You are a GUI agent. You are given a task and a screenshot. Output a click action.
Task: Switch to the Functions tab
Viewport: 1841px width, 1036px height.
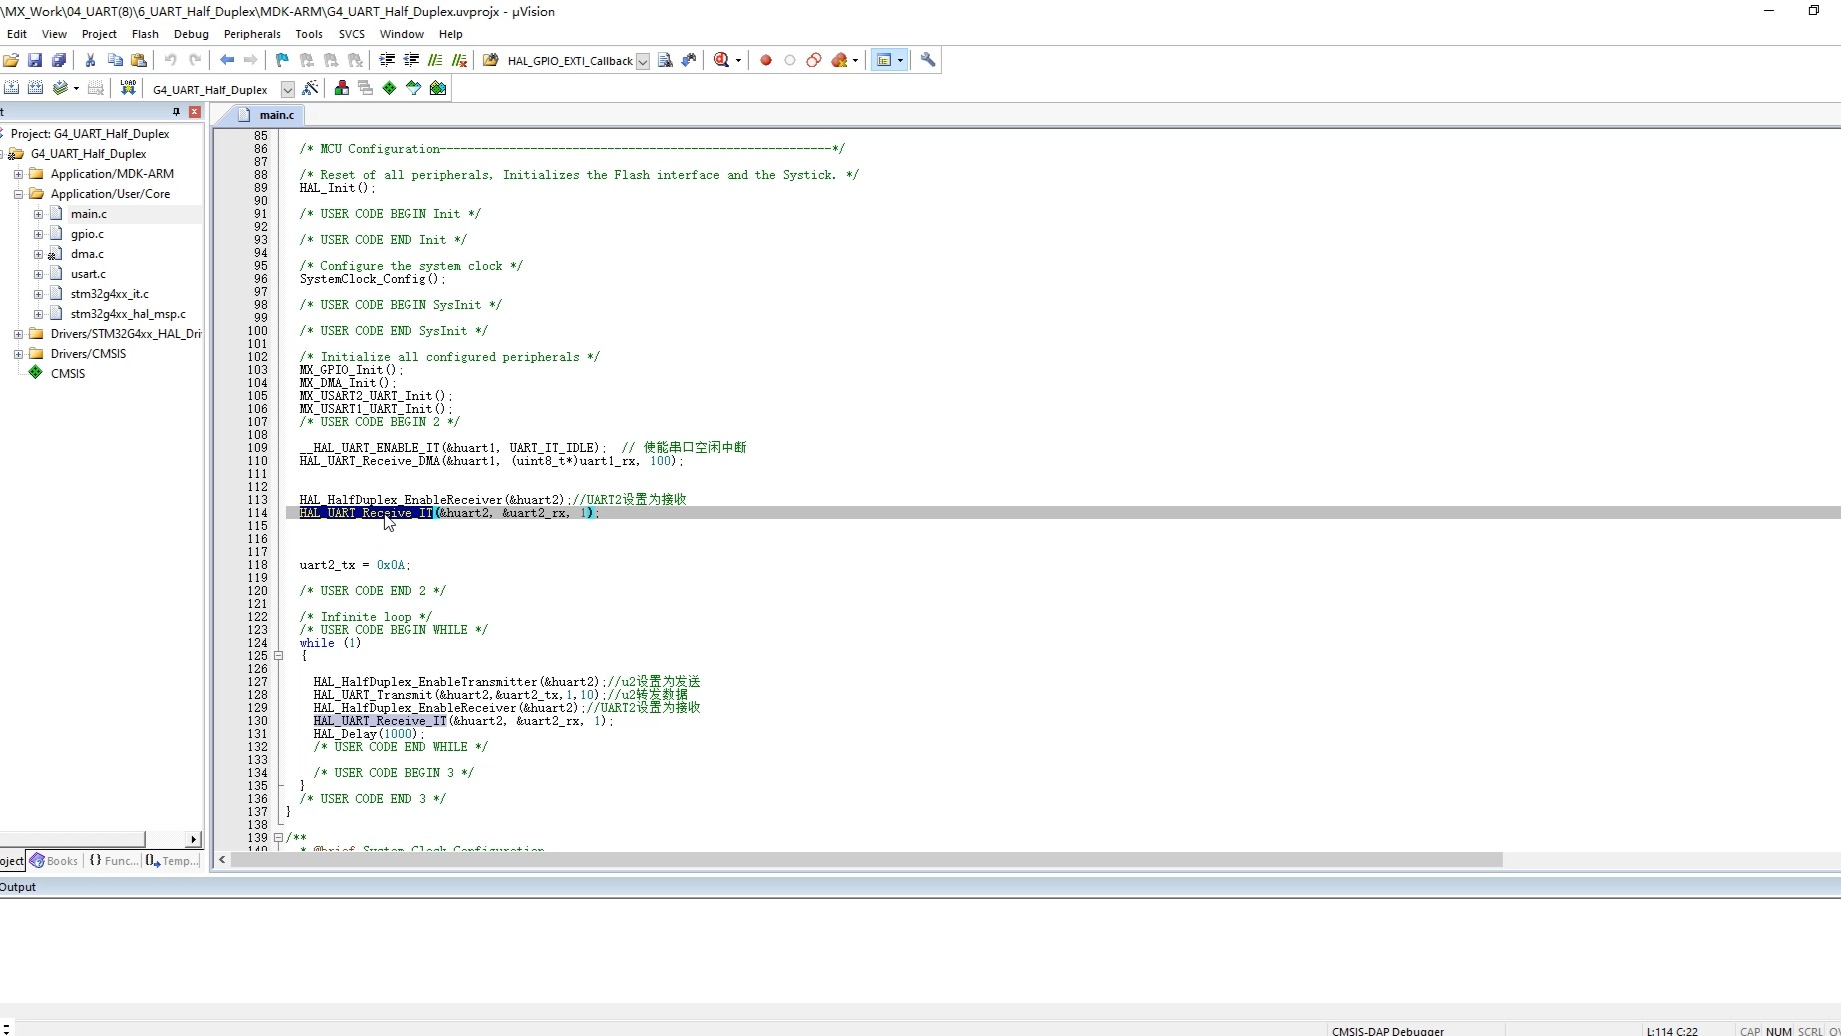click(113, 861)
